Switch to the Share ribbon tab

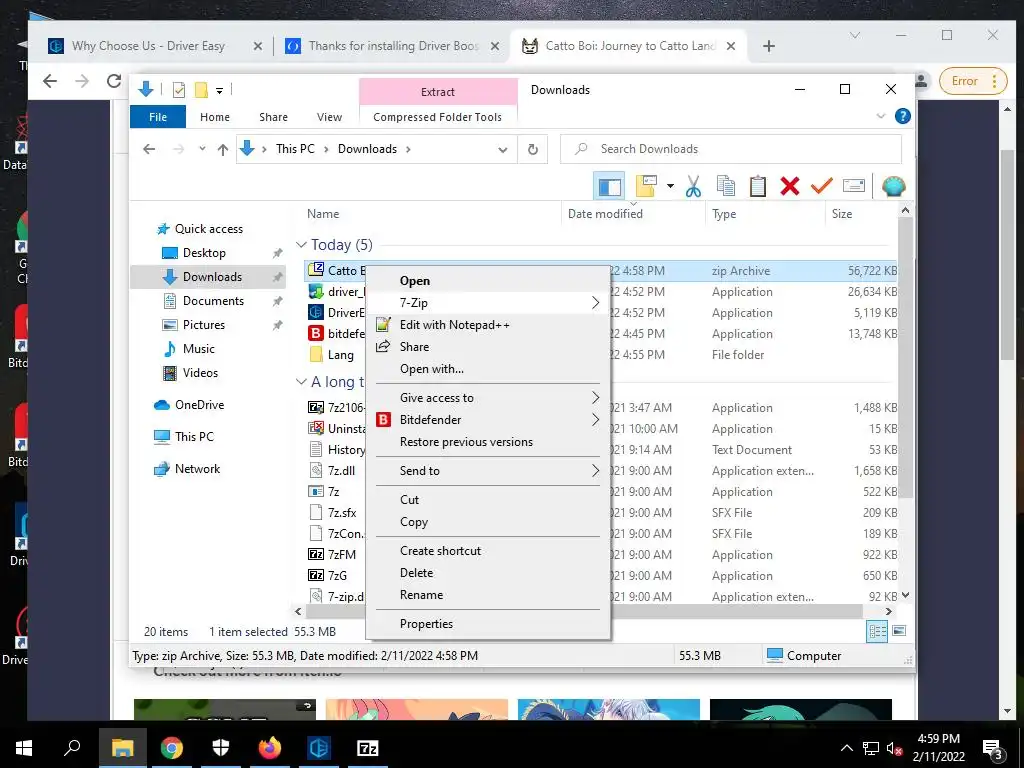click(273, 117)
